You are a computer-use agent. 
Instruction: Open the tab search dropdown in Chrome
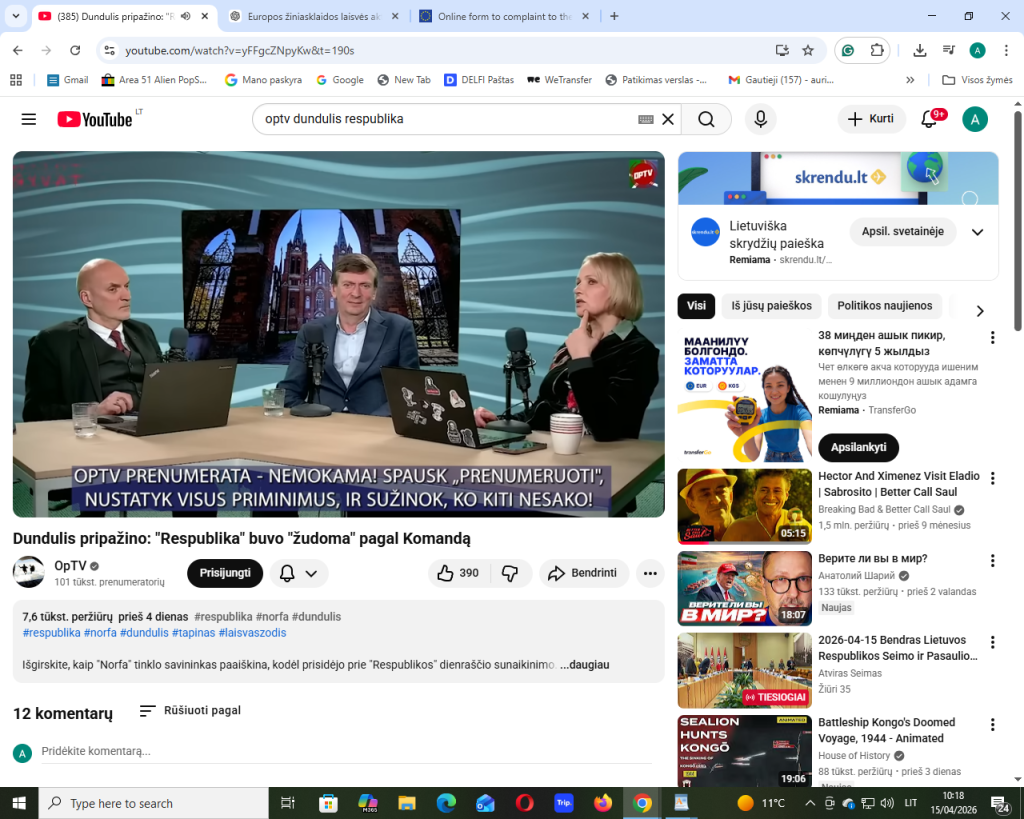16,16
